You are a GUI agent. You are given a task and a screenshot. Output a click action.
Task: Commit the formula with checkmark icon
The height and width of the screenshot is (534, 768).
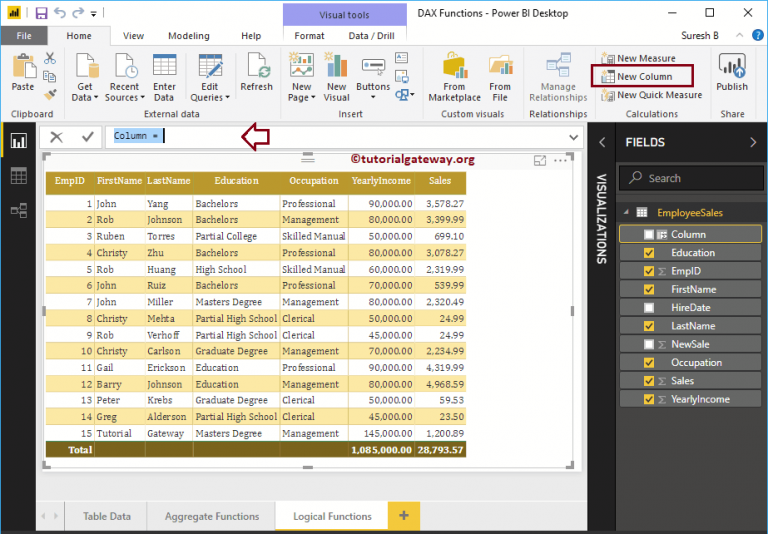(x=88, y=136)
